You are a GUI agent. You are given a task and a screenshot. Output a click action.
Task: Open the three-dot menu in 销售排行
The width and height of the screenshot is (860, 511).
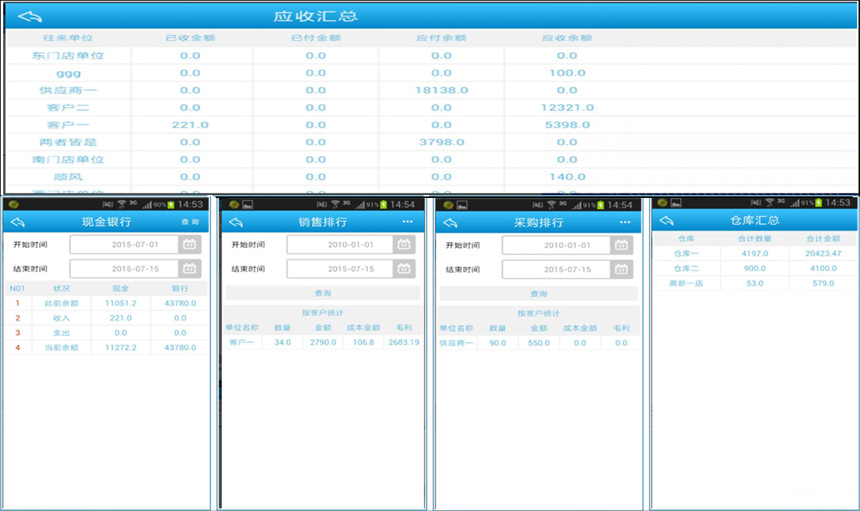coord(407,221)
